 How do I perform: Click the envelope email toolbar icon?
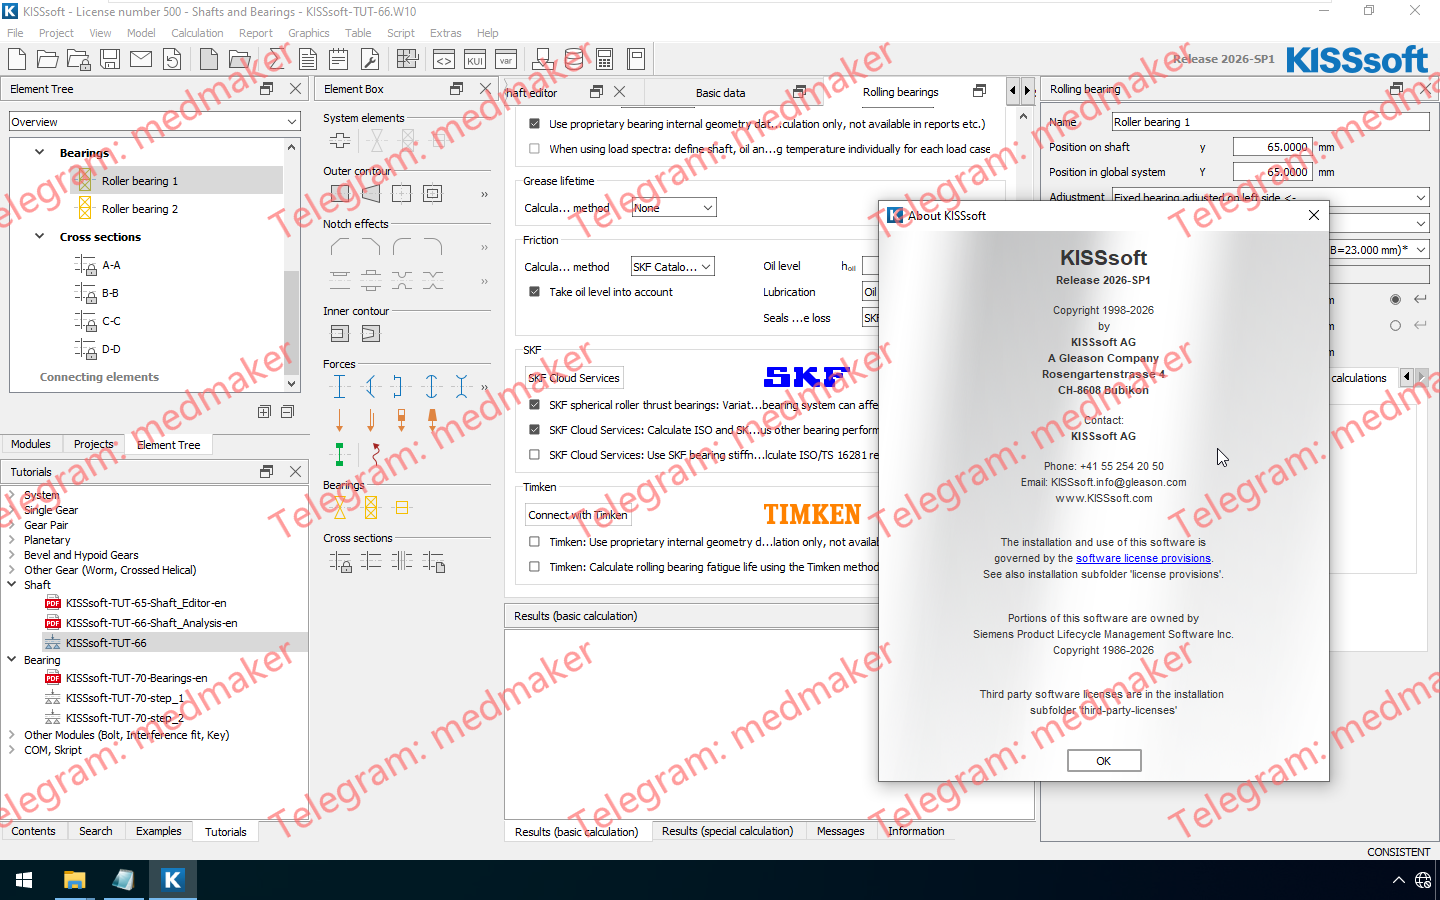(141, 59)
